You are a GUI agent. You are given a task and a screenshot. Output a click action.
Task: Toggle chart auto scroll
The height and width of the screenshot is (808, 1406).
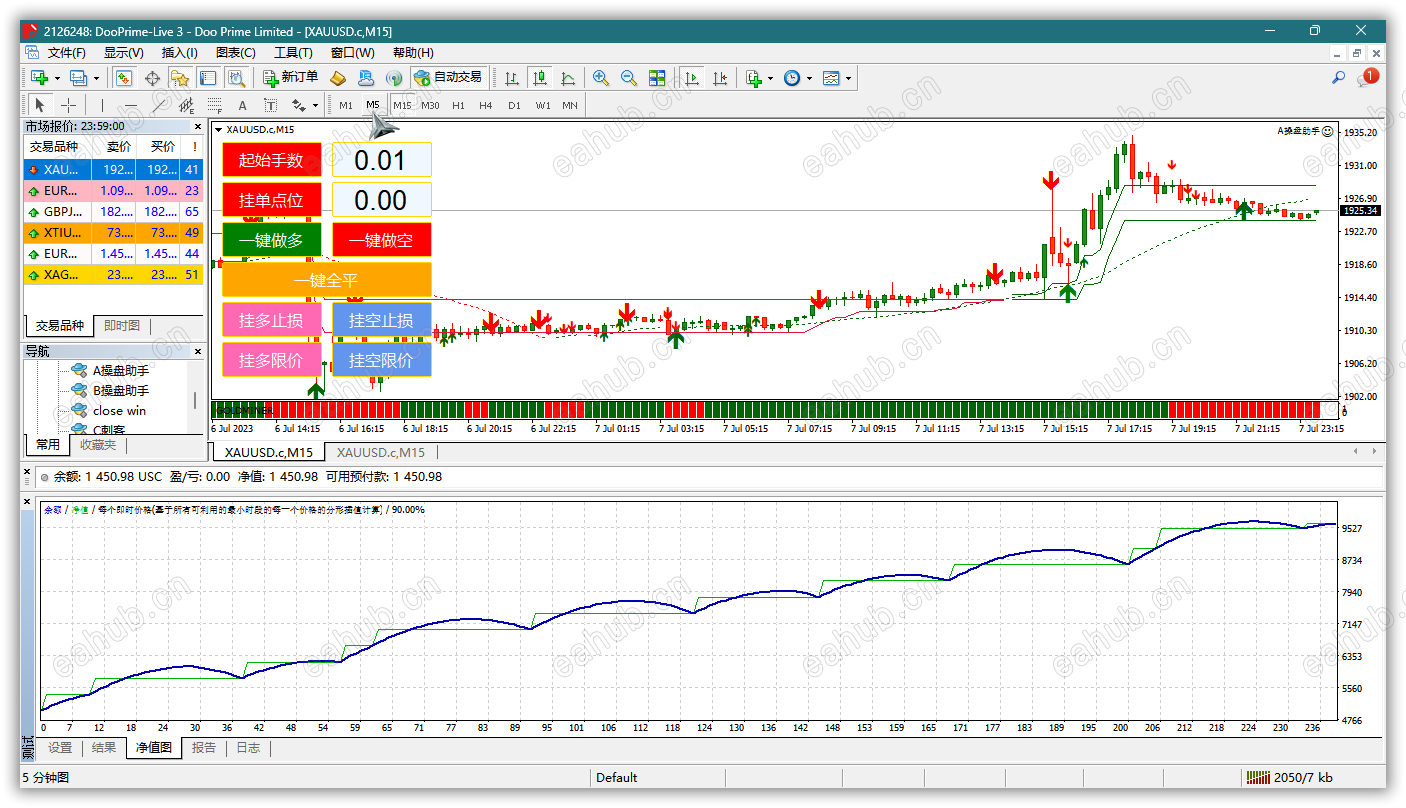tap(690, 77)
